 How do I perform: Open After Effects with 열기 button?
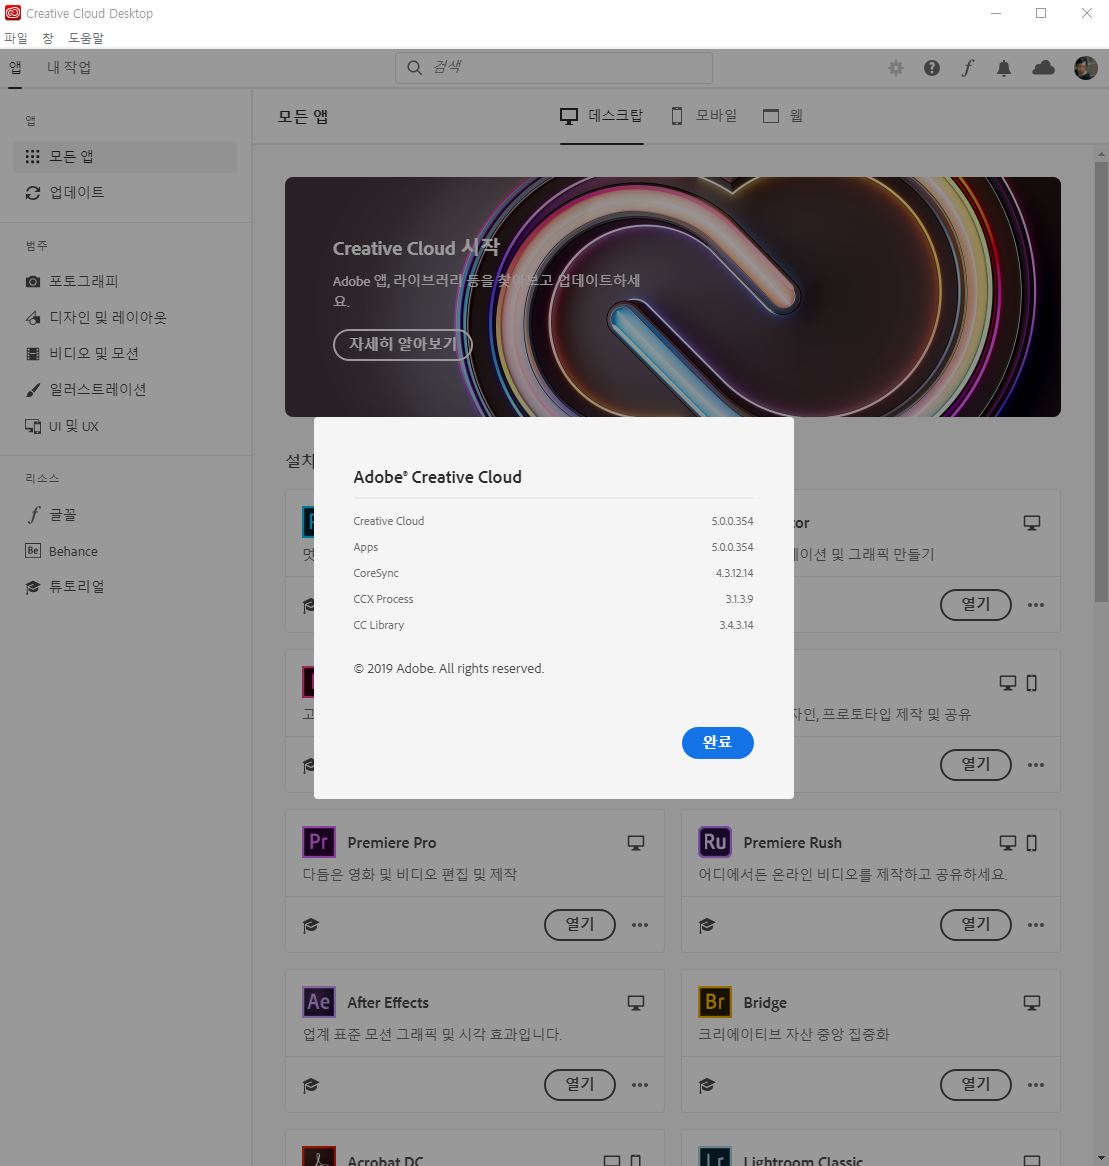click(x=579, y=1085)
